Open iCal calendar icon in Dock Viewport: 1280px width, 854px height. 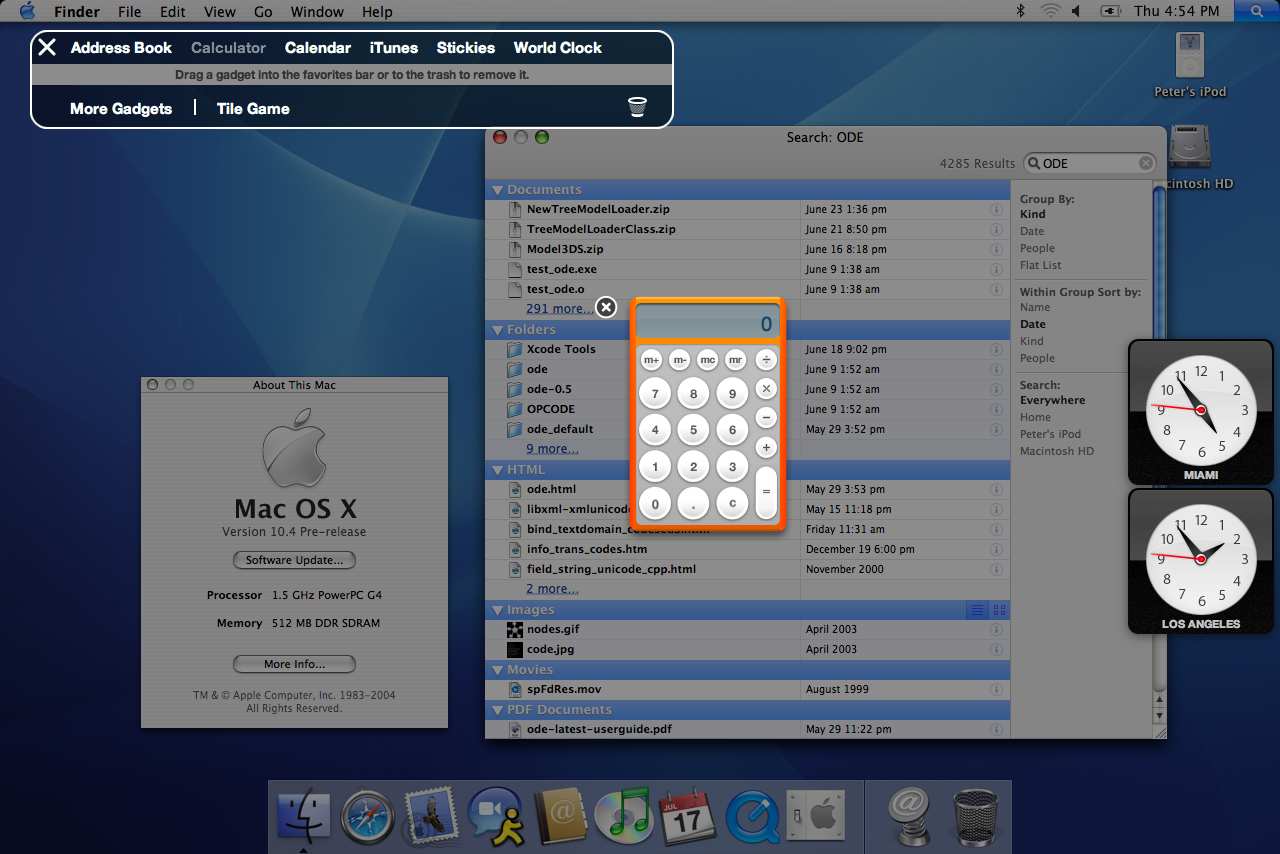[688, 816]
